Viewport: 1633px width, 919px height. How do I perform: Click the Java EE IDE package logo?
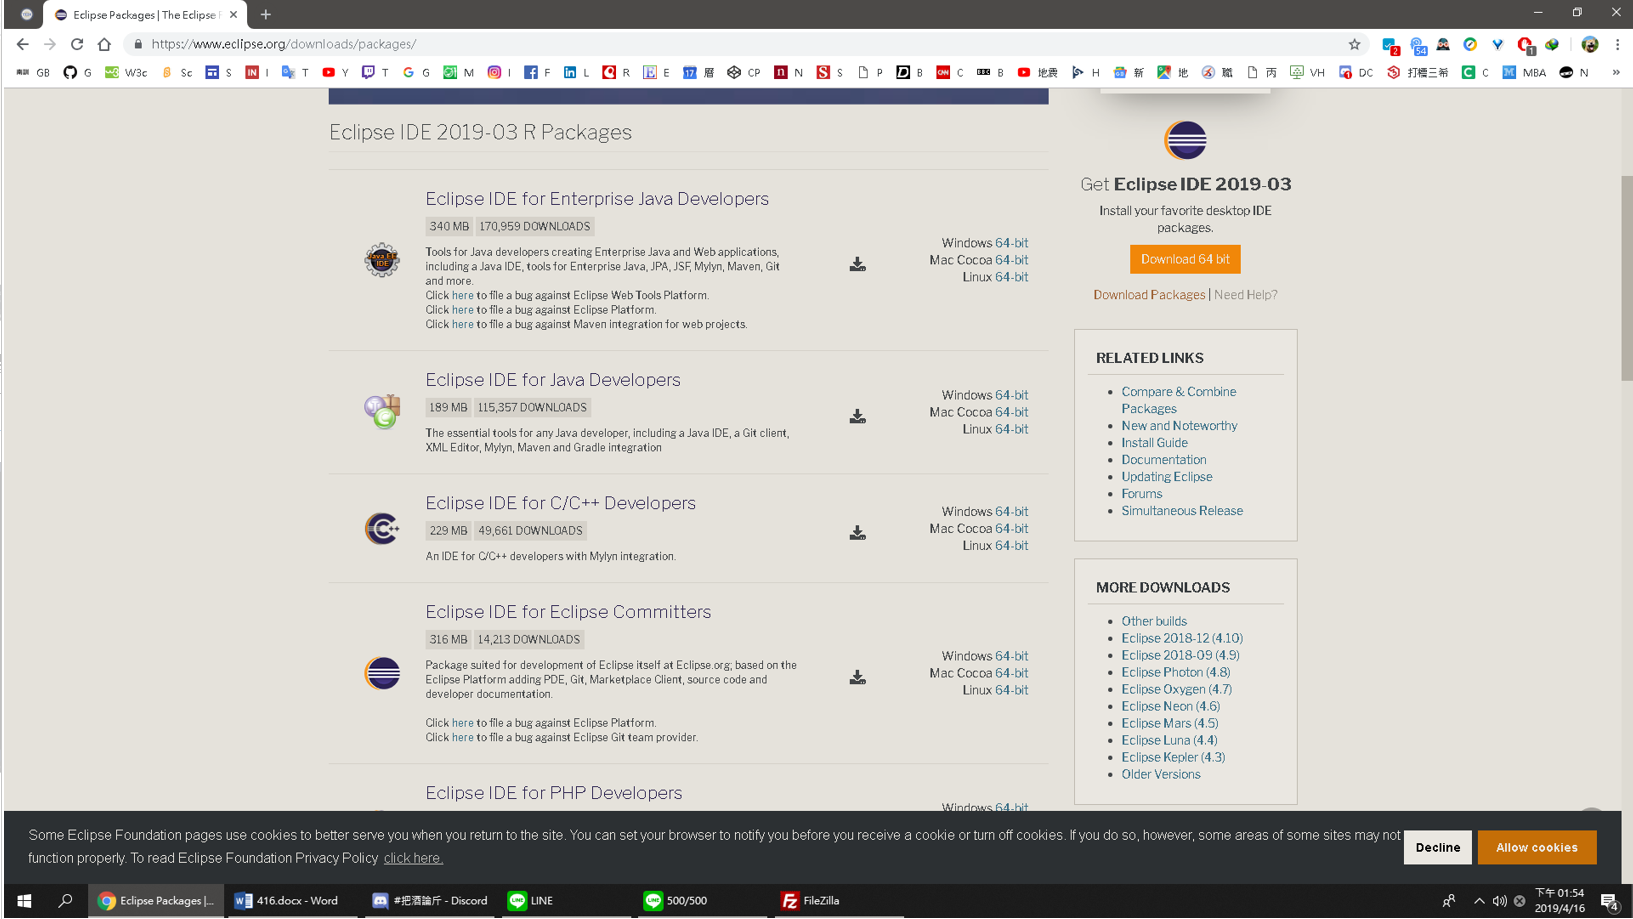[x=381, y=260]
